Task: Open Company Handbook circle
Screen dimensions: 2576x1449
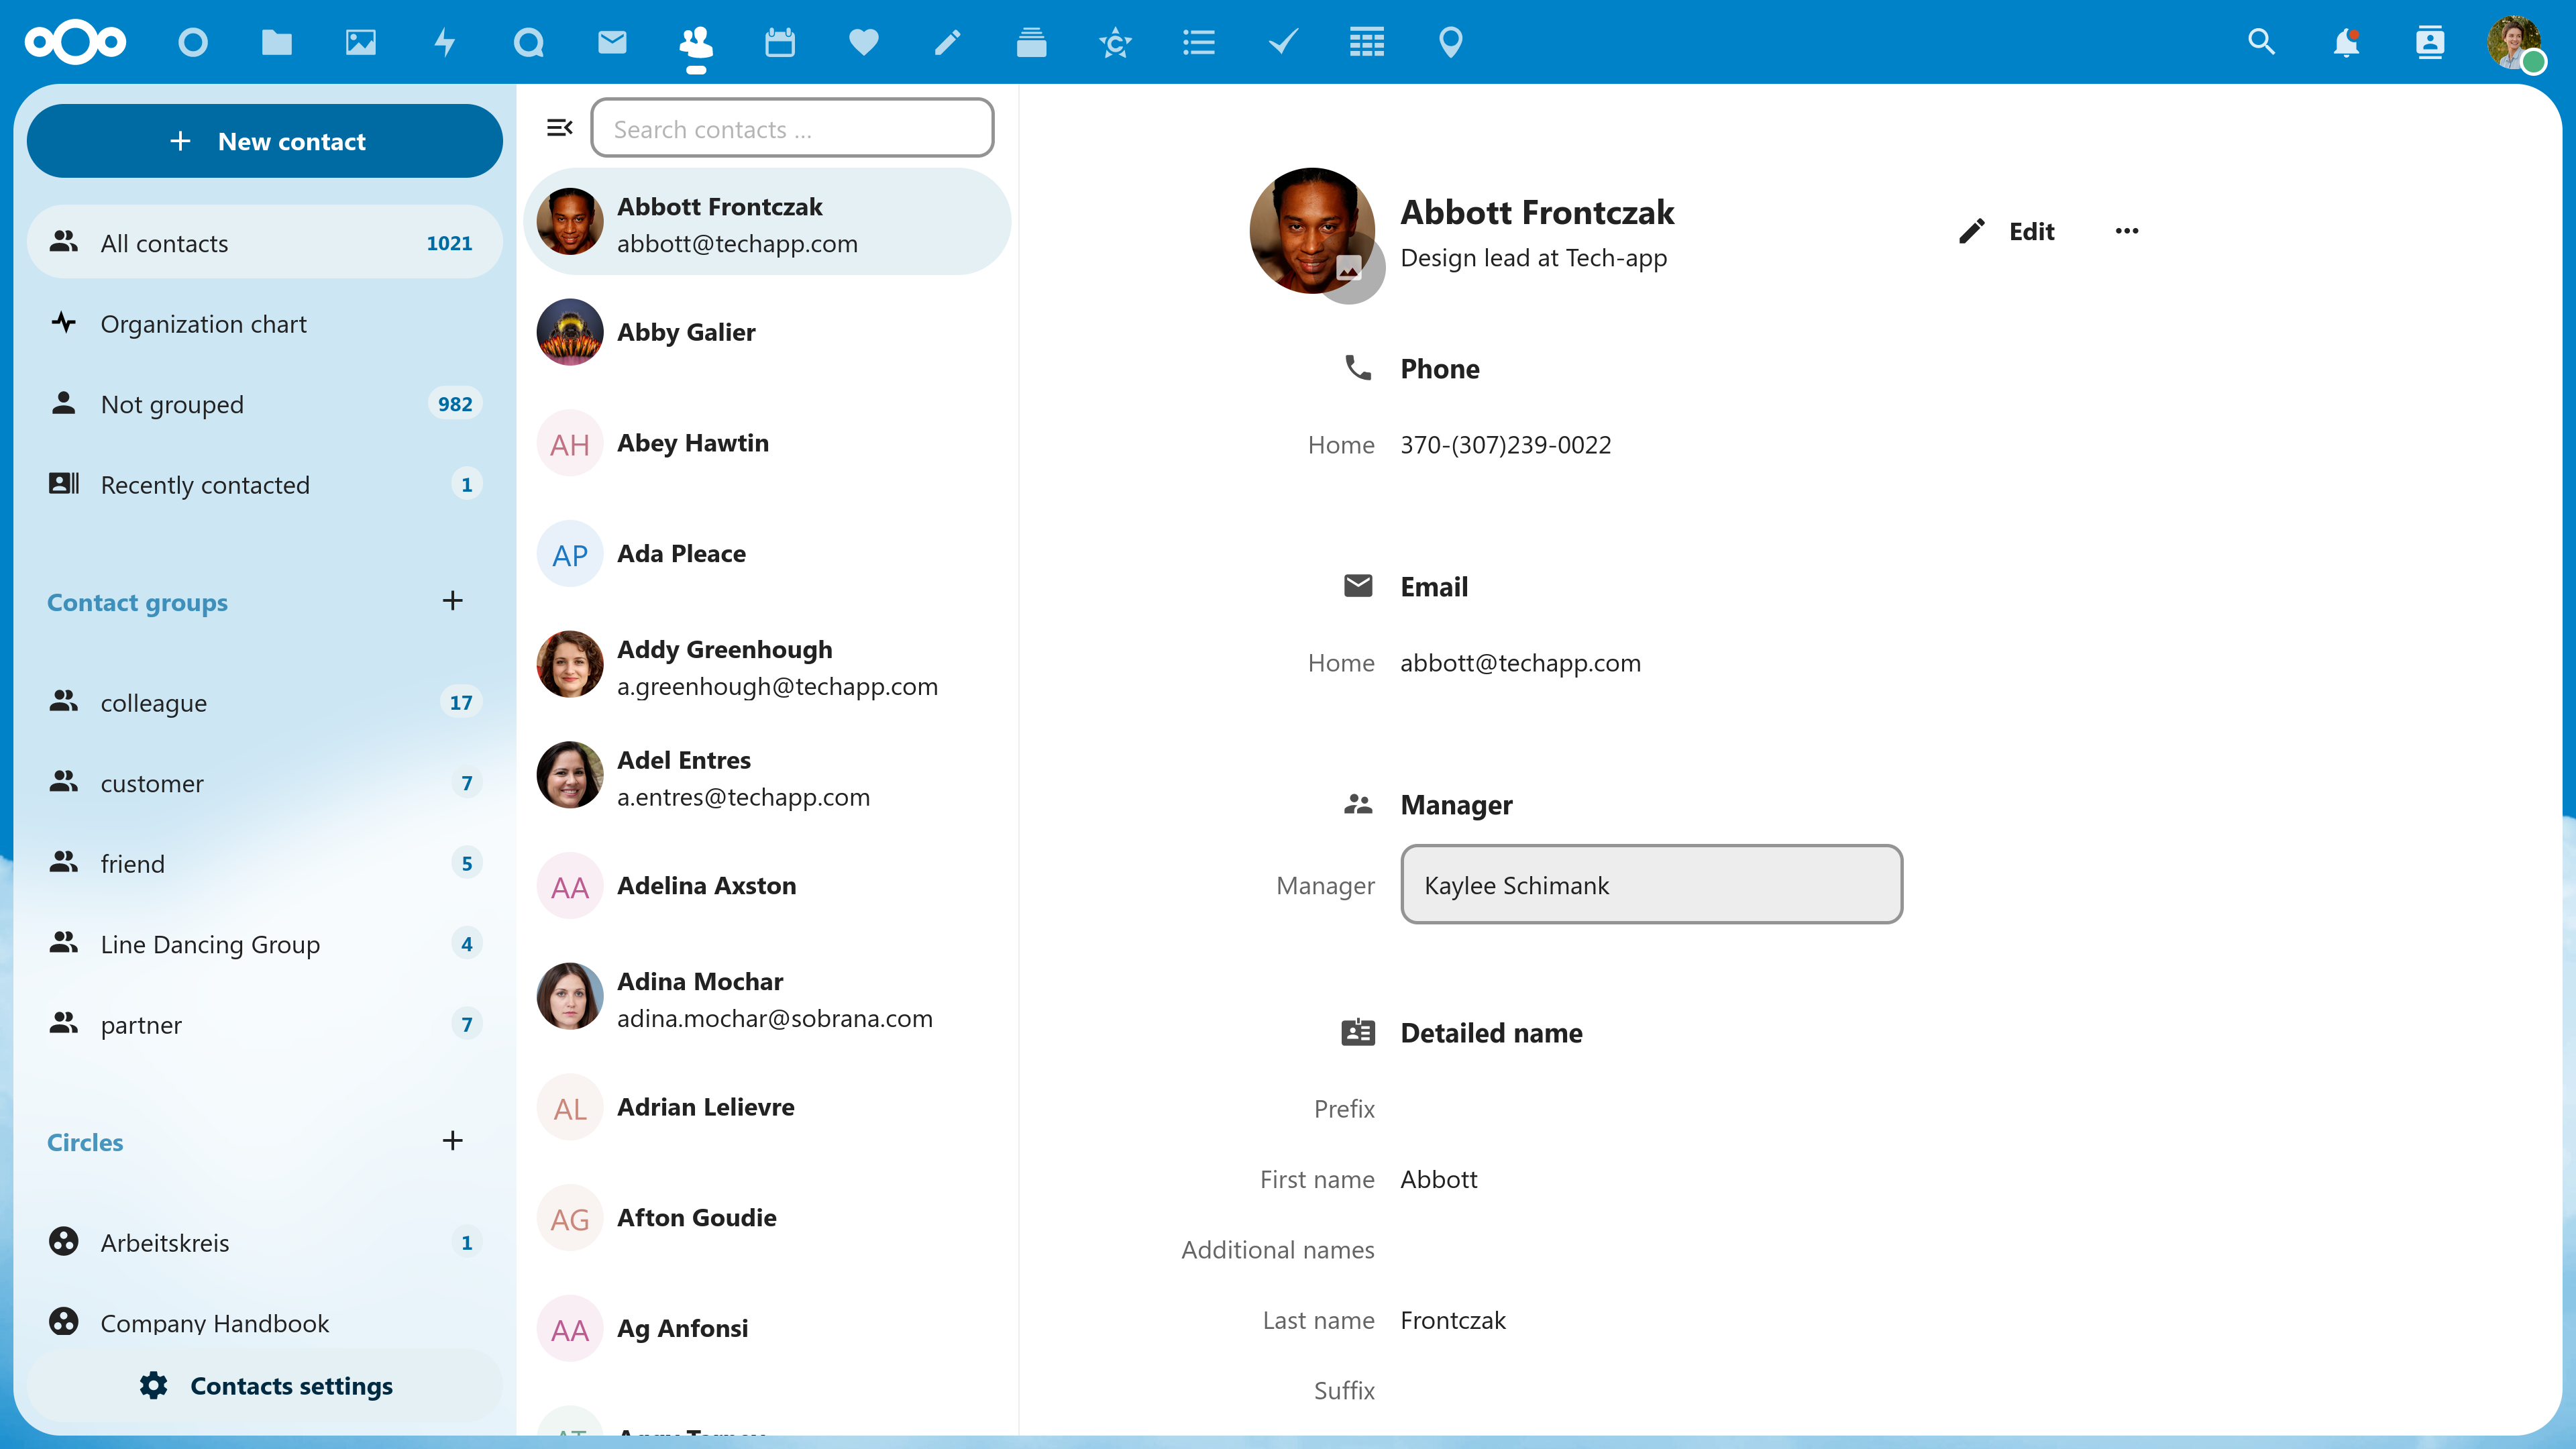Action: click(265, 1322)
